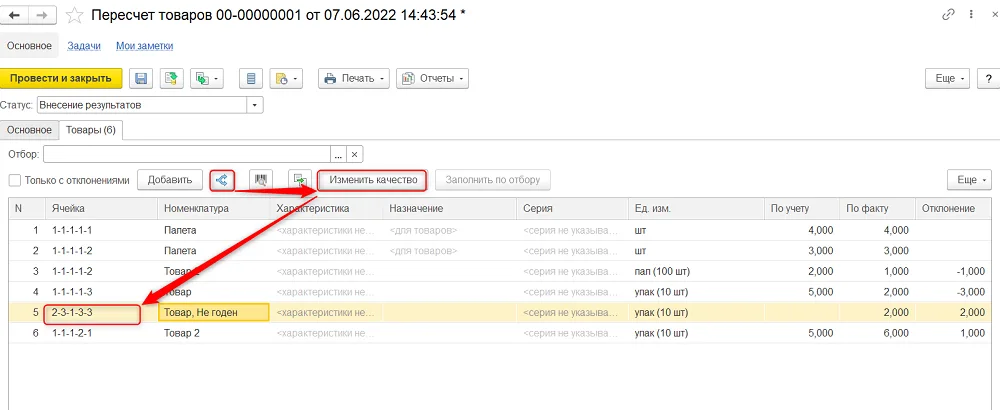Viewport: 1000px width, 410px height.
Task: Click <для товаров> in row 1
Action: [x=423, y=230]
